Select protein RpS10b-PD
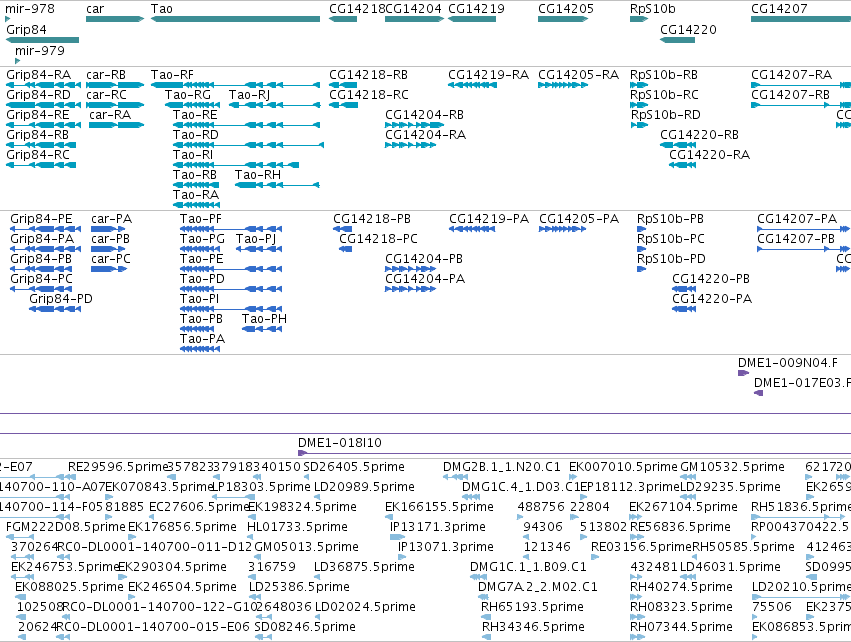The image size is (851, 642). 641,269
